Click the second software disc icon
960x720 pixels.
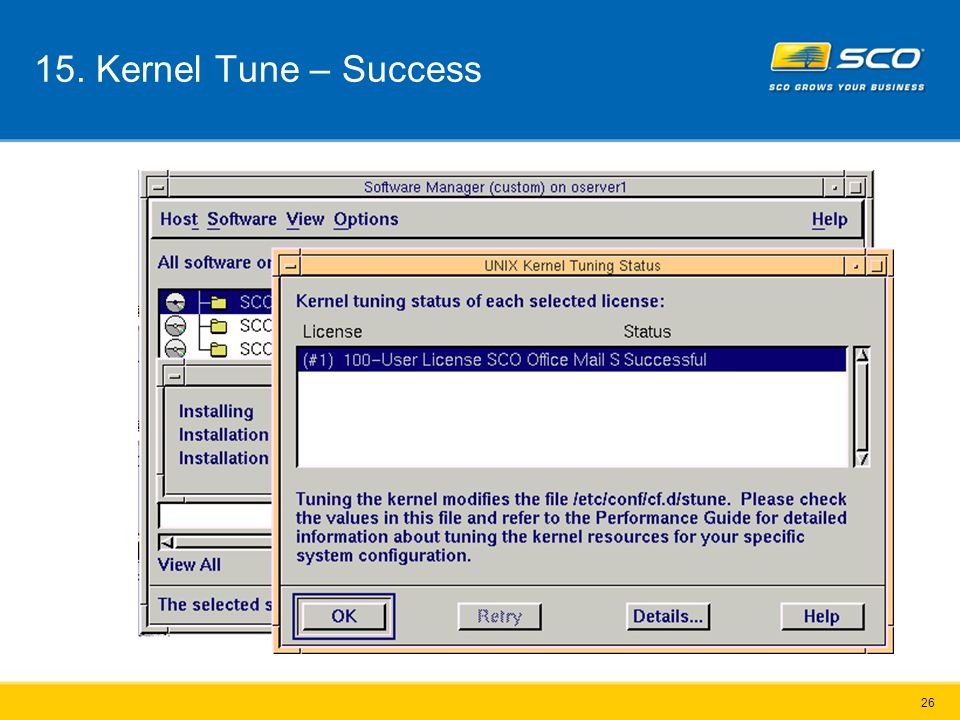click(176, 326)
